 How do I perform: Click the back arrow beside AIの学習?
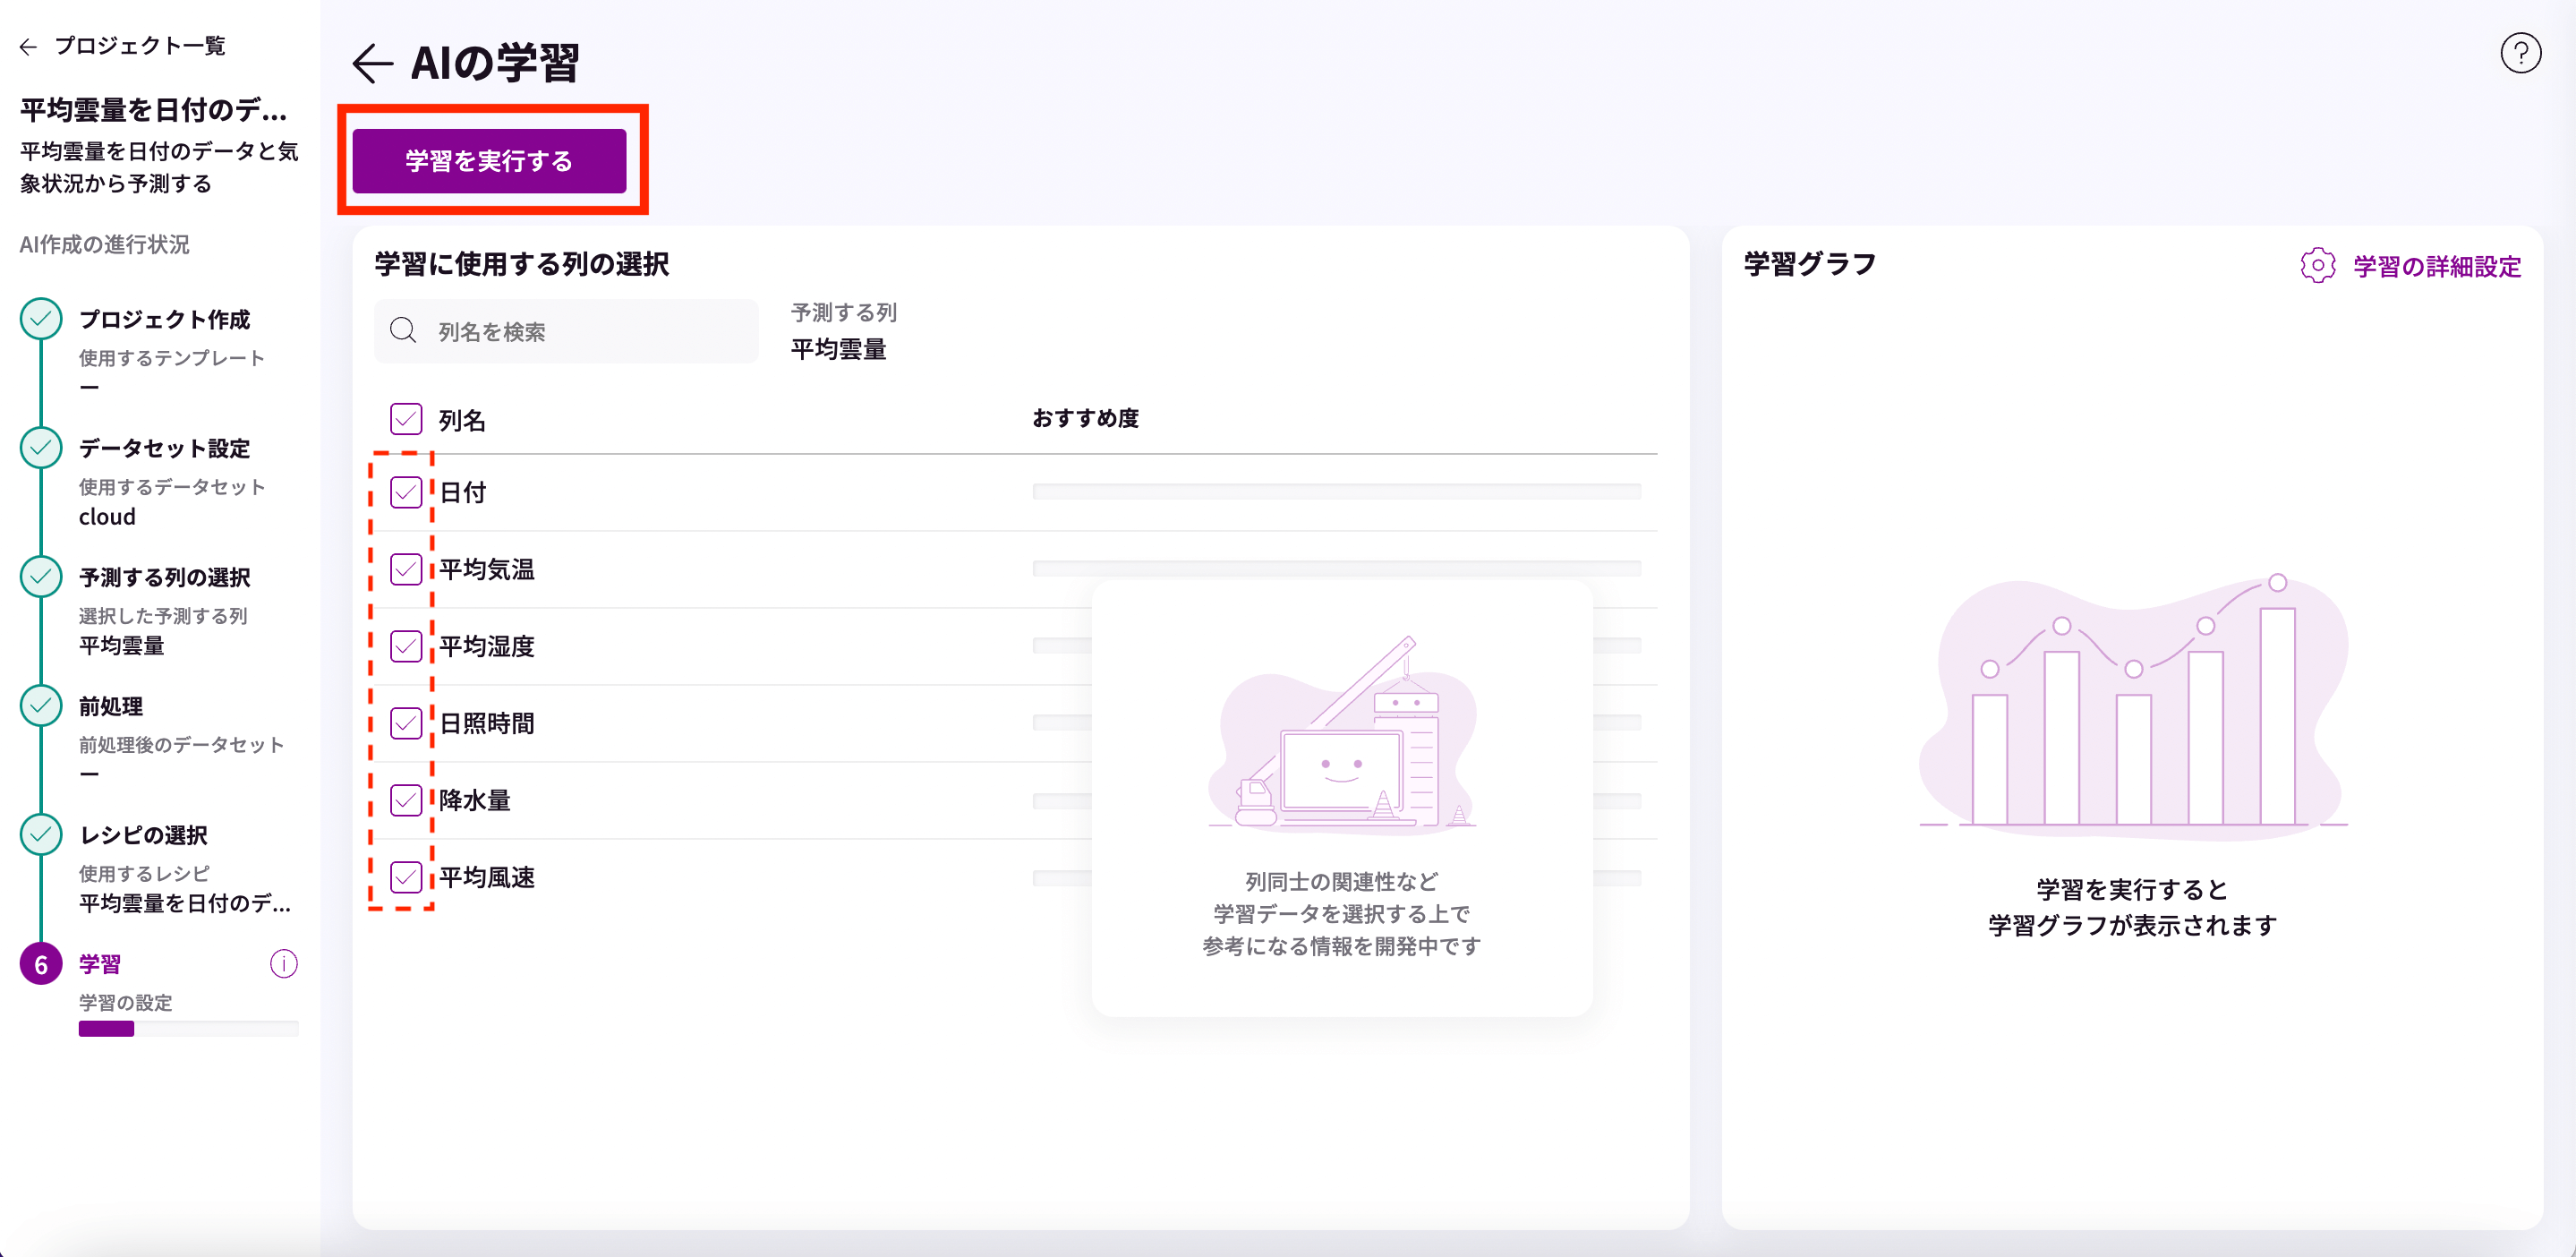coord(373,63)
